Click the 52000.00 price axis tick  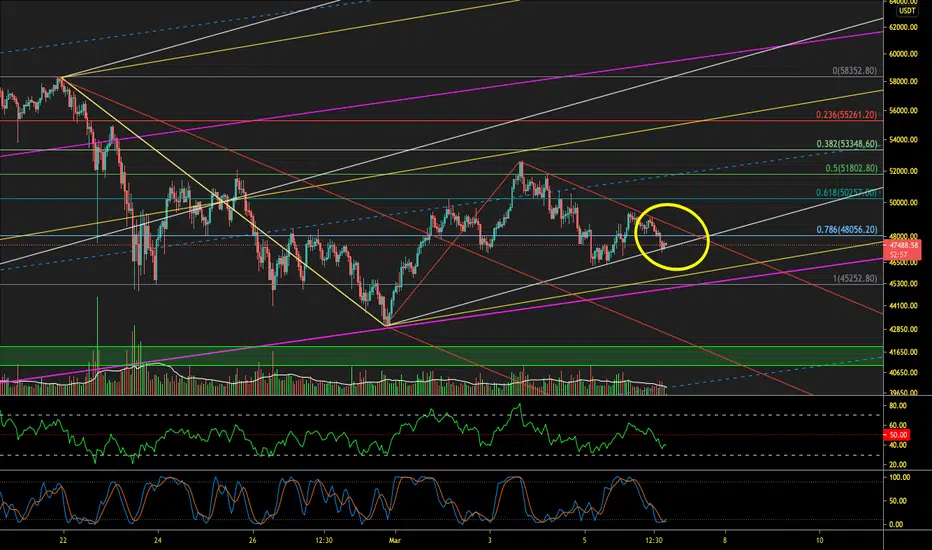click(903, 171)
